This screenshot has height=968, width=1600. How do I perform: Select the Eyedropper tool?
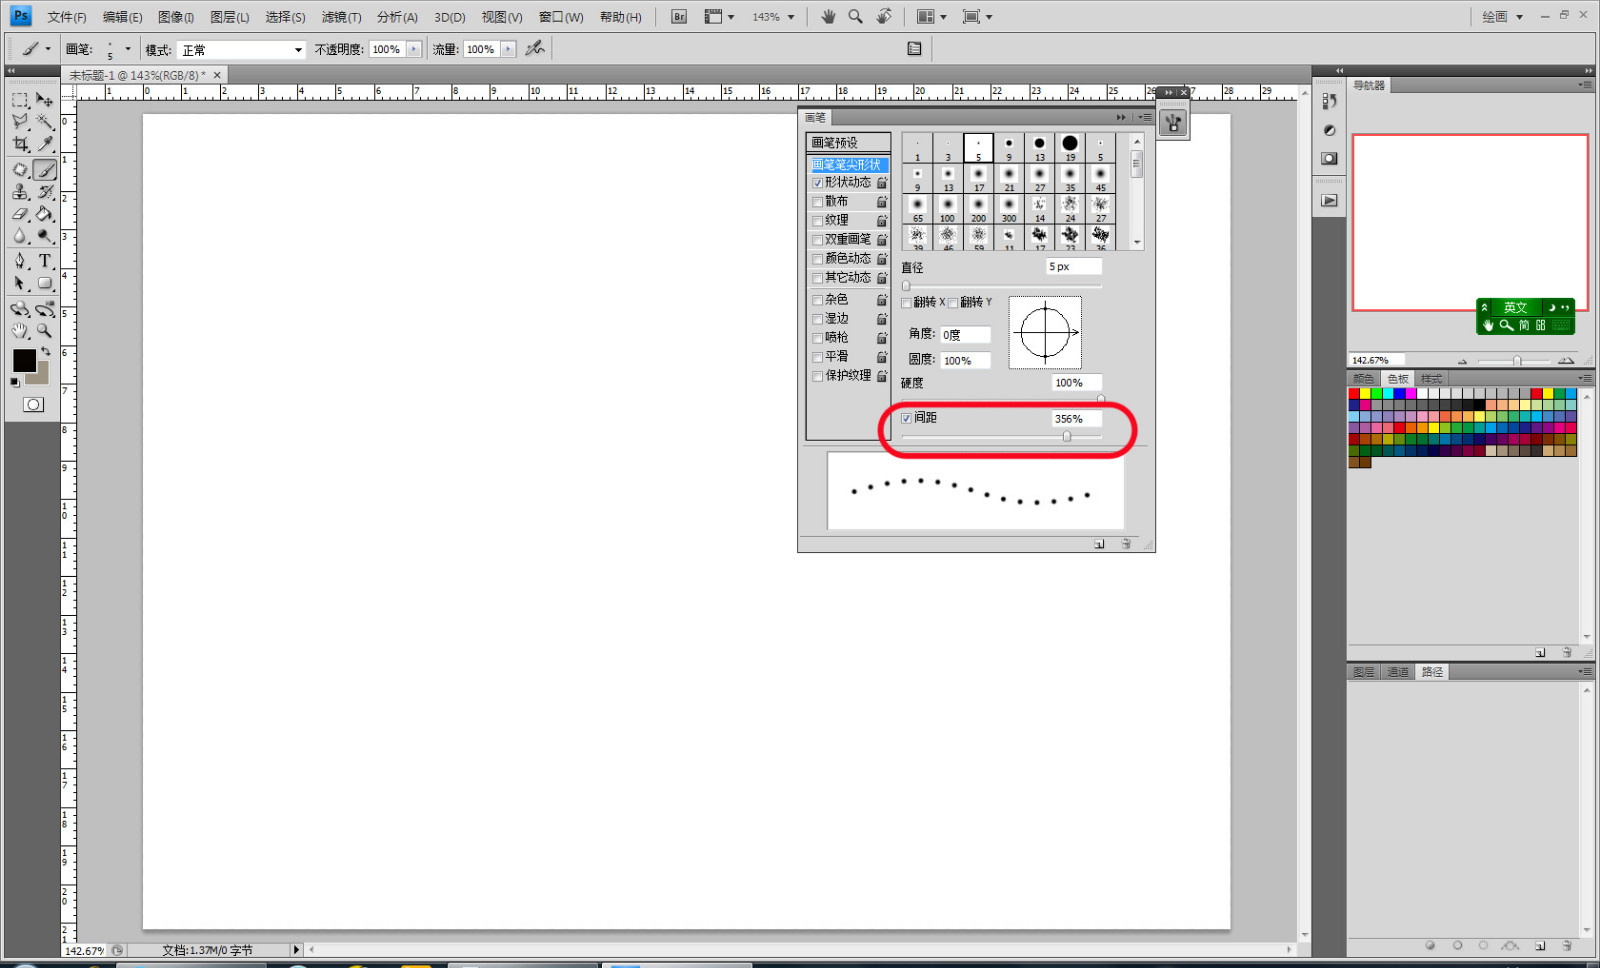[45, 145]
